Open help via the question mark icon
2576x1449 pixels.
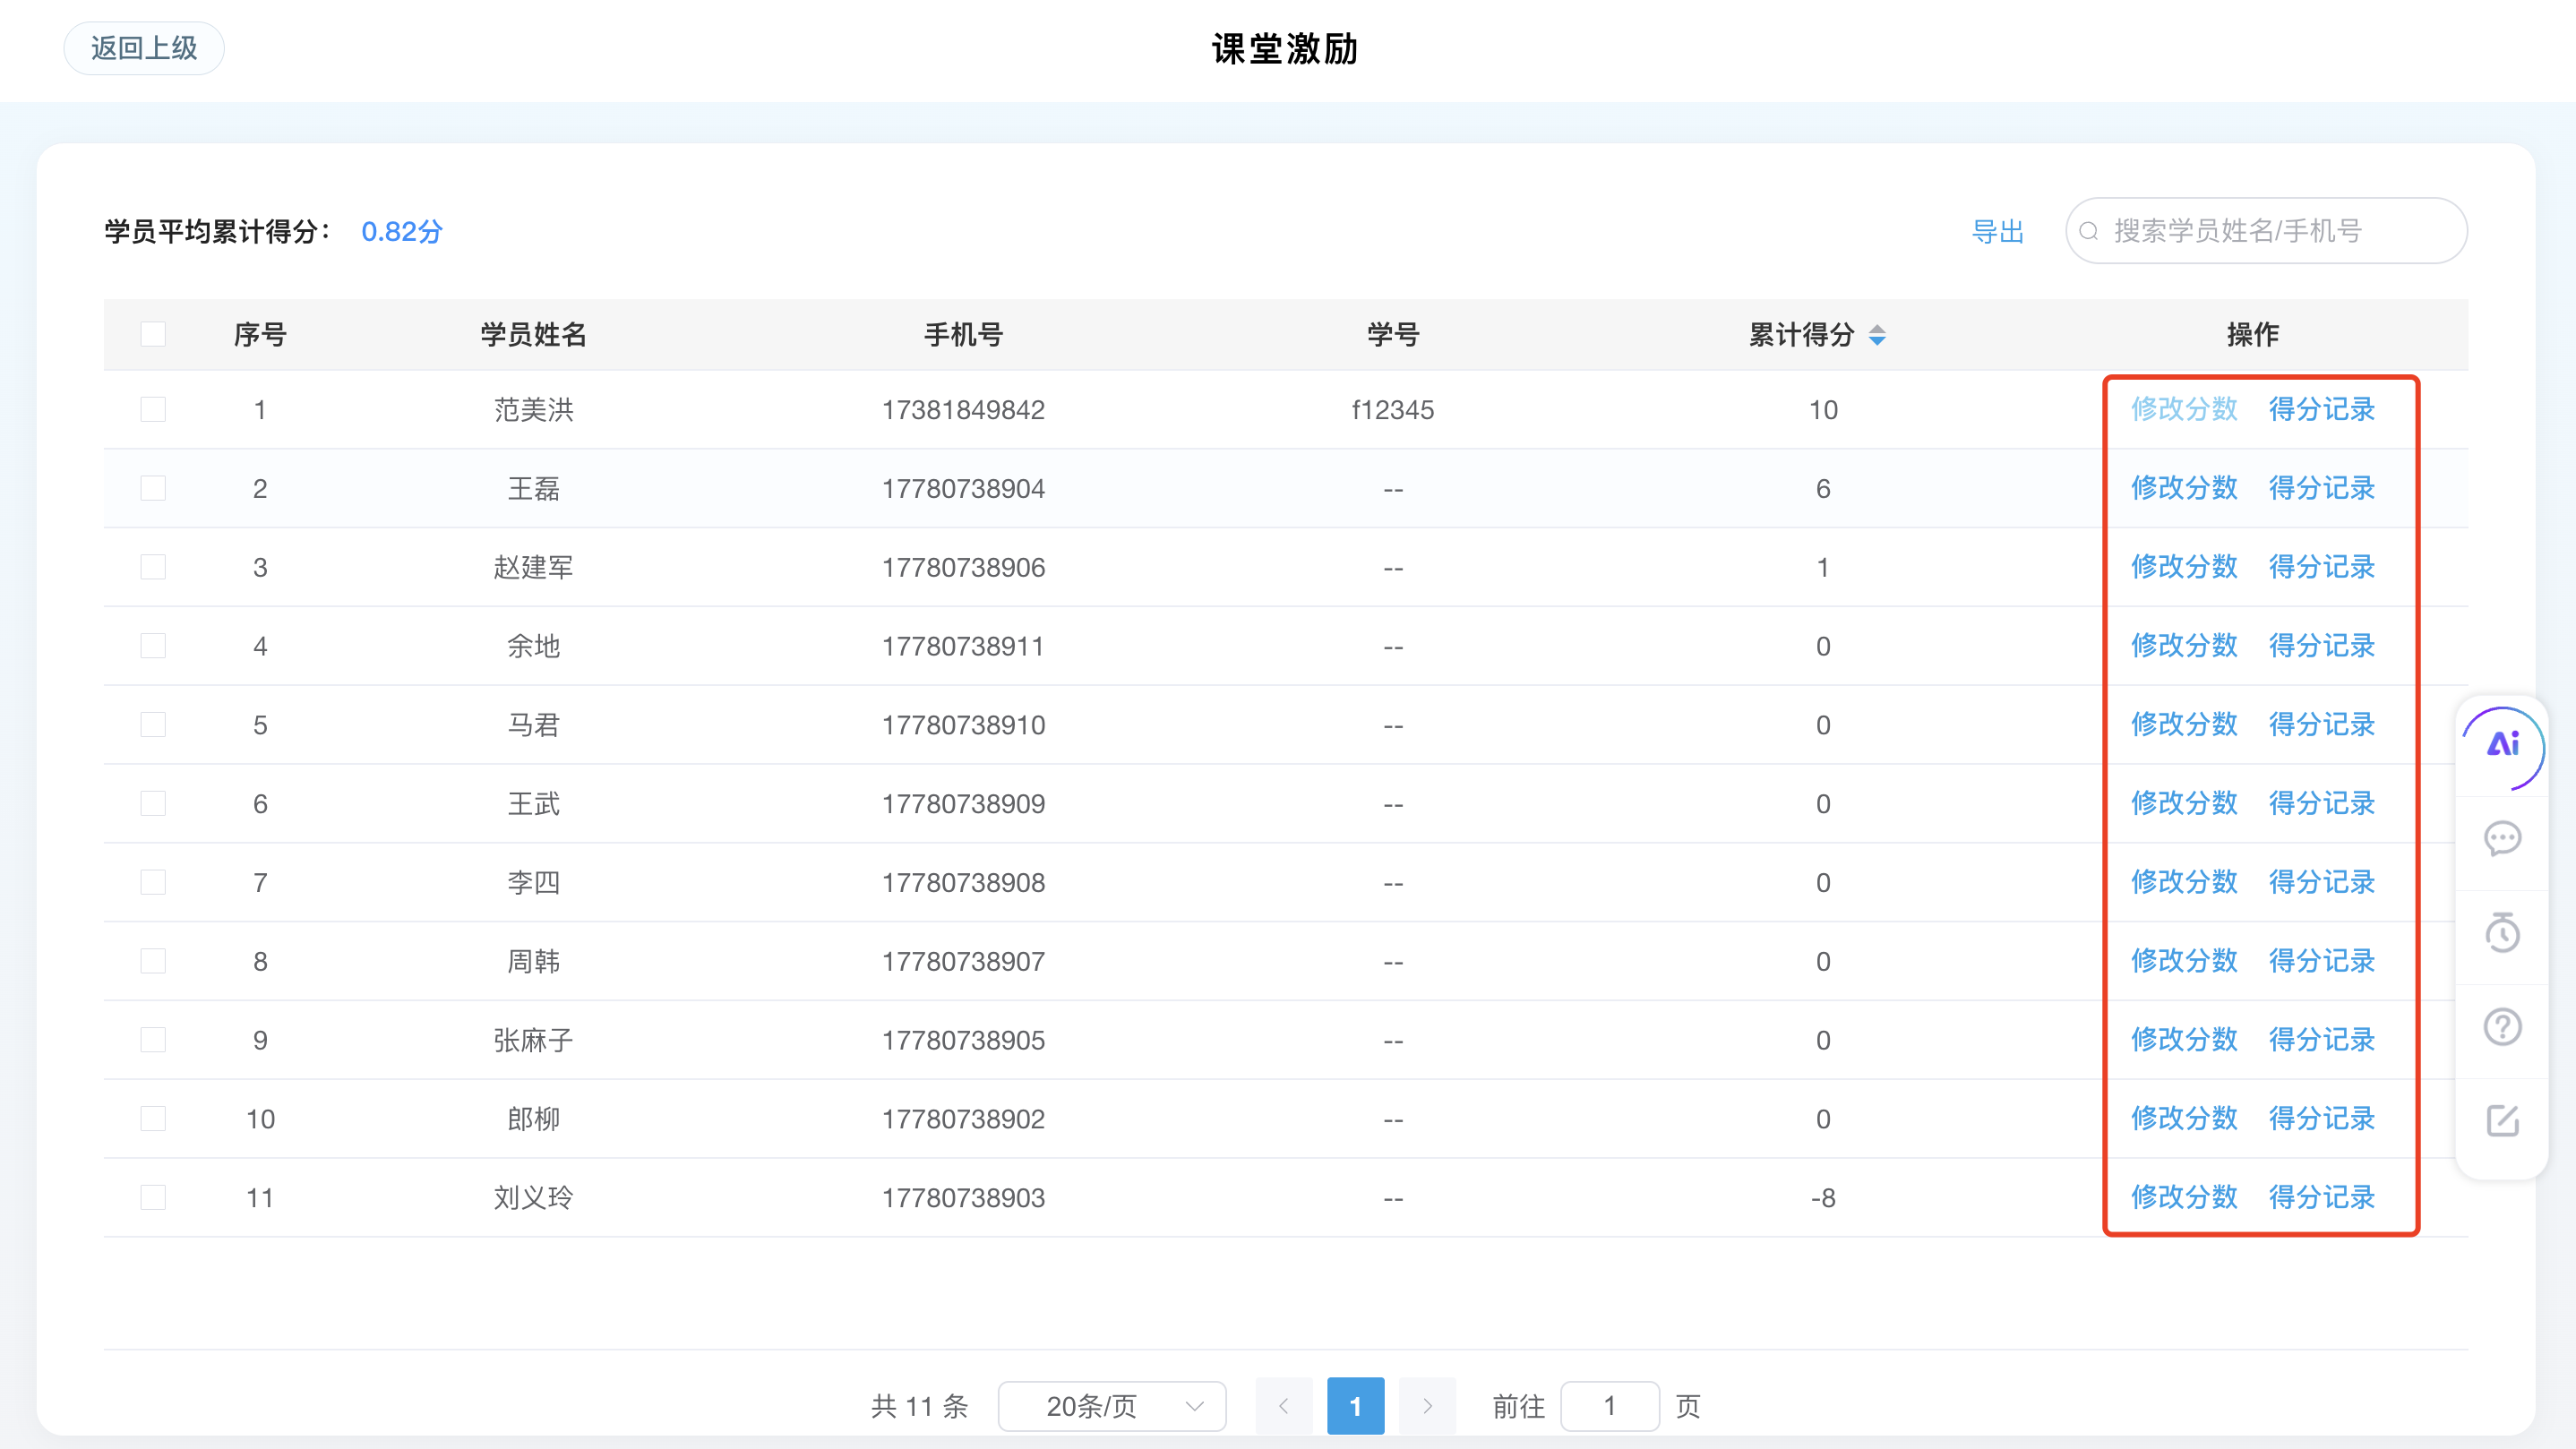pyautogui.click(x=2503, y=1026)
